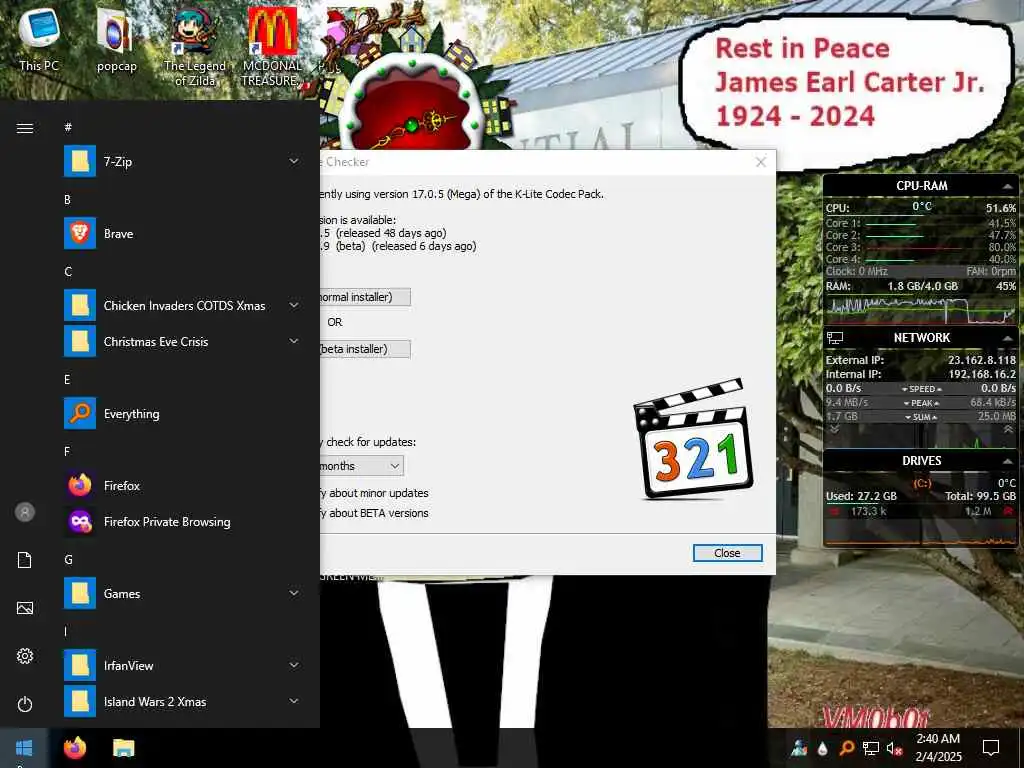Viewport: 1024px width, 768px height.
Task: Open the update check interval dropdown
Action: [x=361, y=466]
